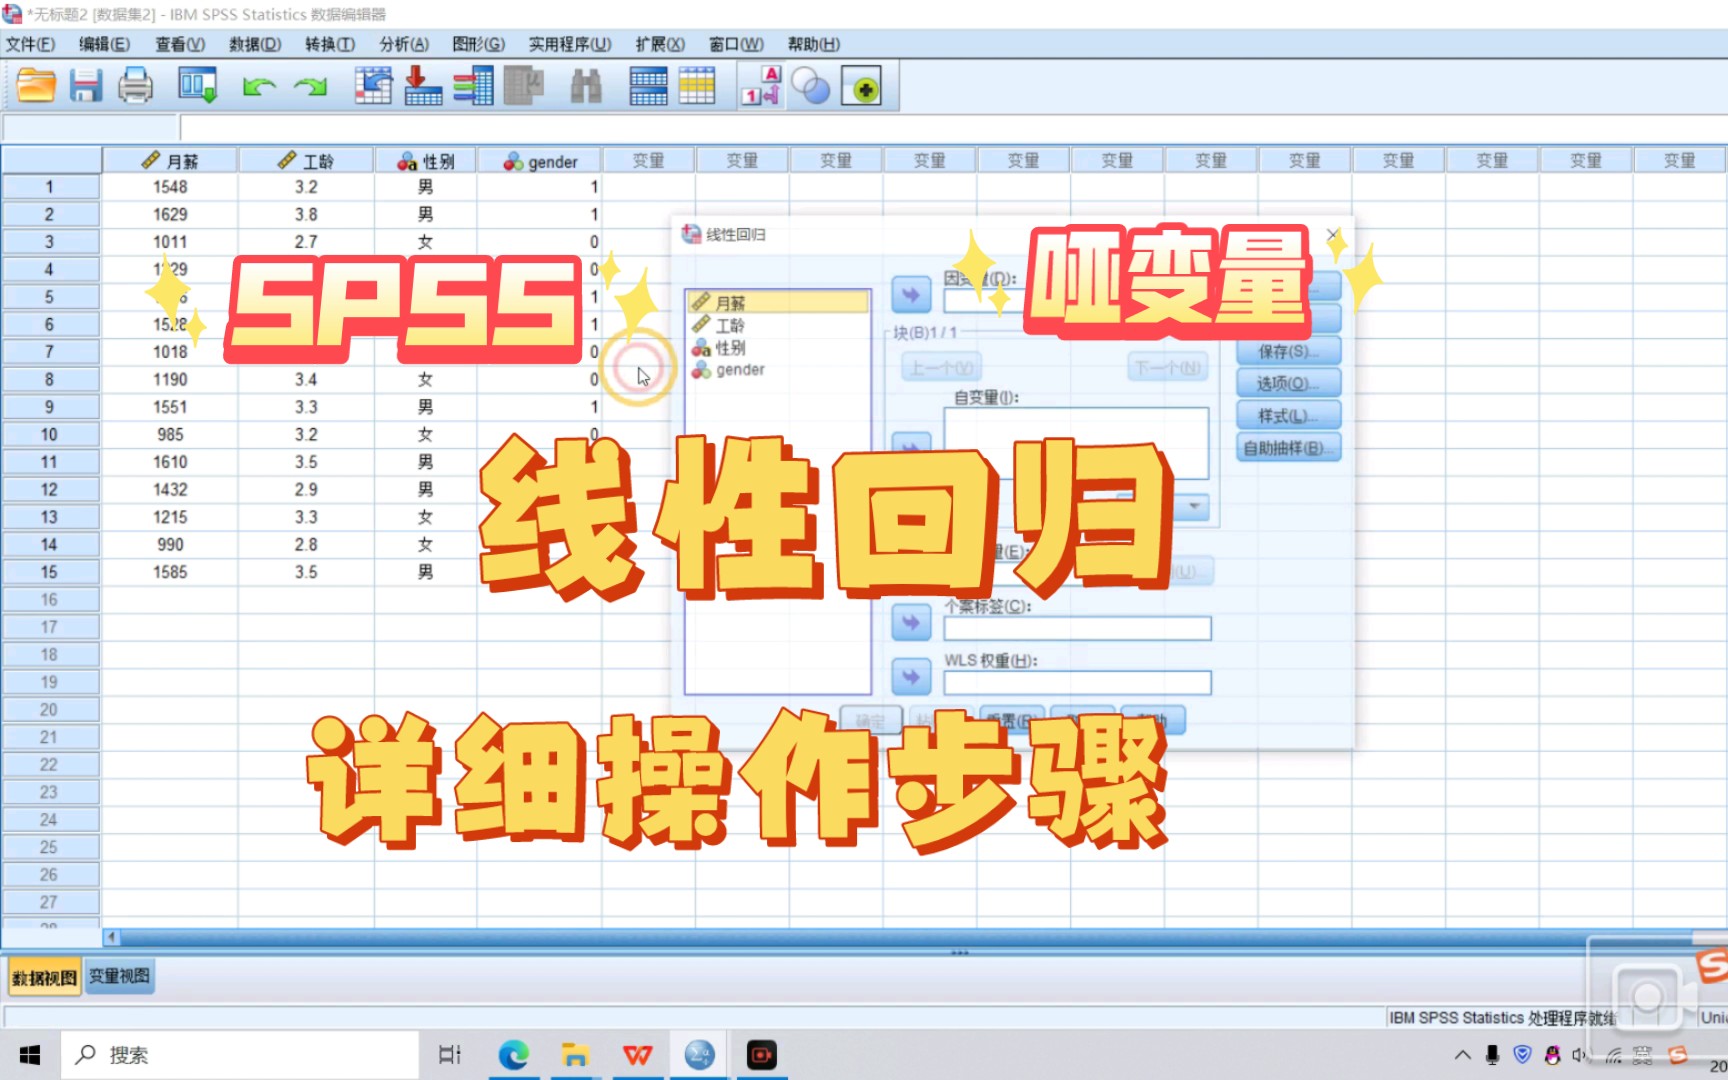Redo the last action
Image resolution: width=1728 pixels, height=1080 pixels.
311,87
